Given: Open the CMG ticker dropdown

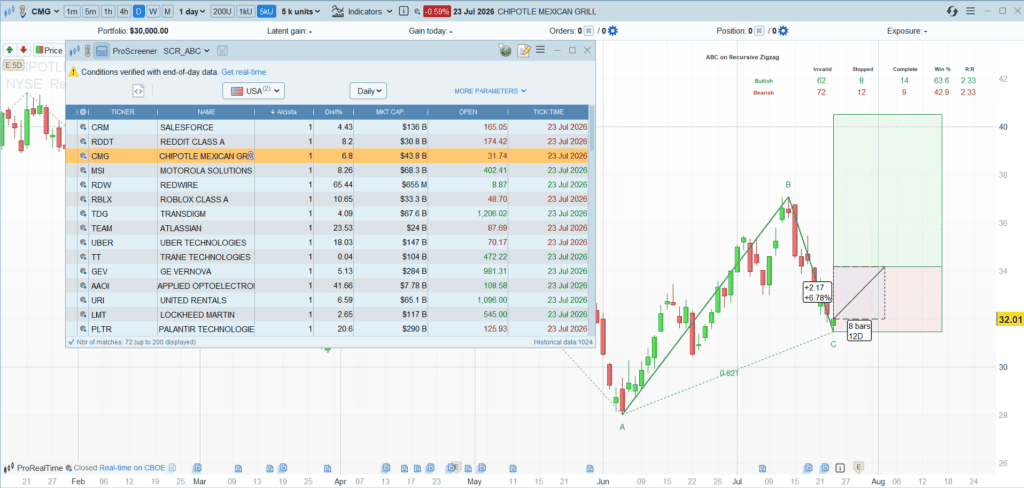Looking at the screenshot, I should pos(45,12).
